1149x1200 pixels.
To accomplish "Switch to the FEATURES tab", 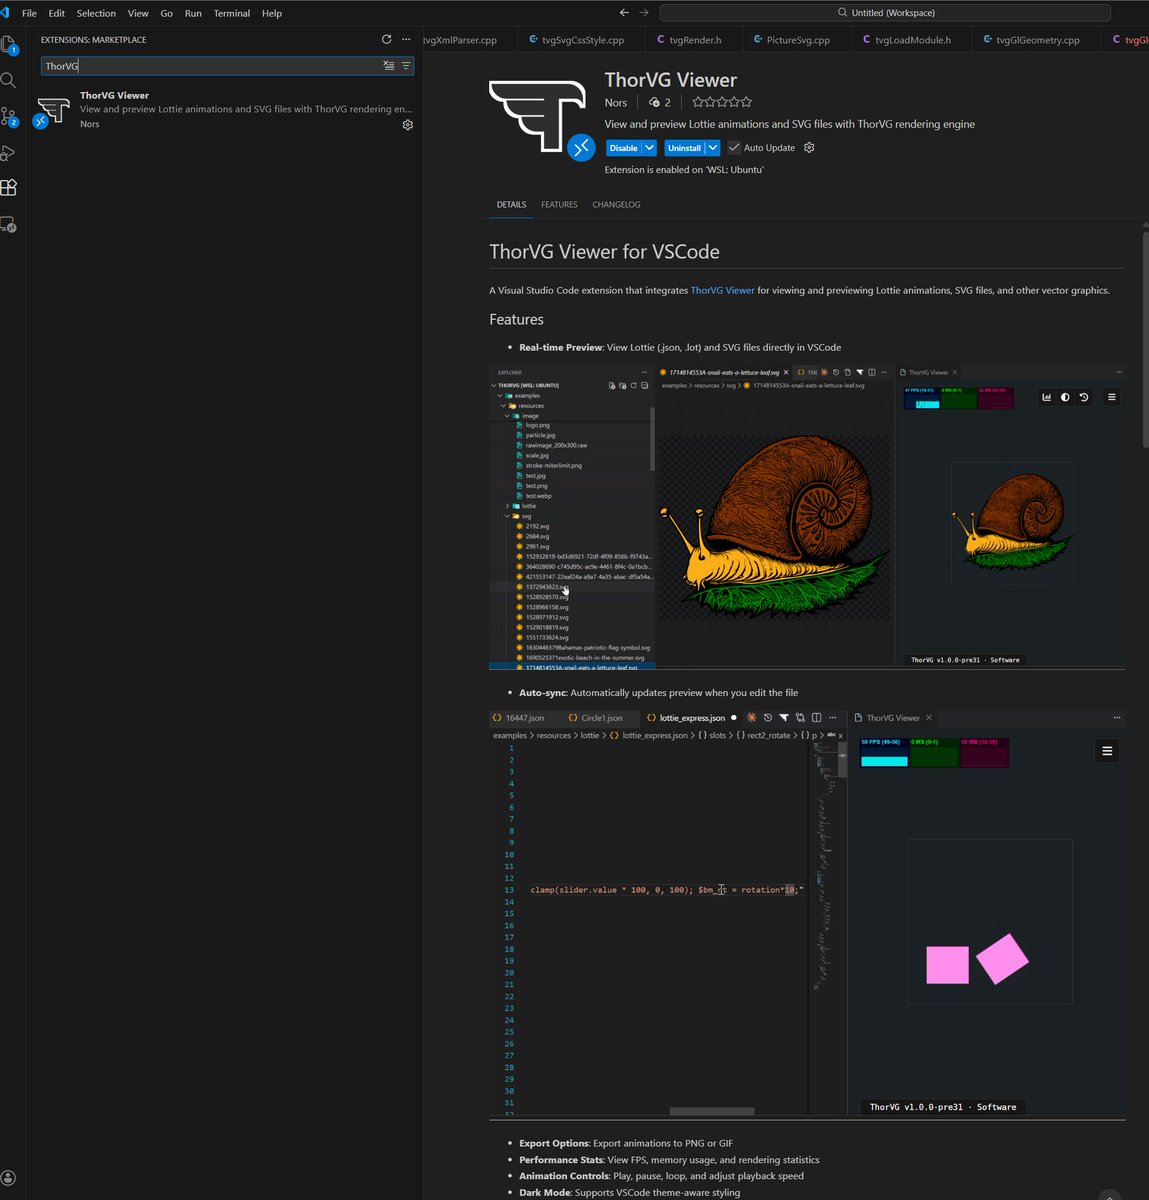I will pos(559,204).
